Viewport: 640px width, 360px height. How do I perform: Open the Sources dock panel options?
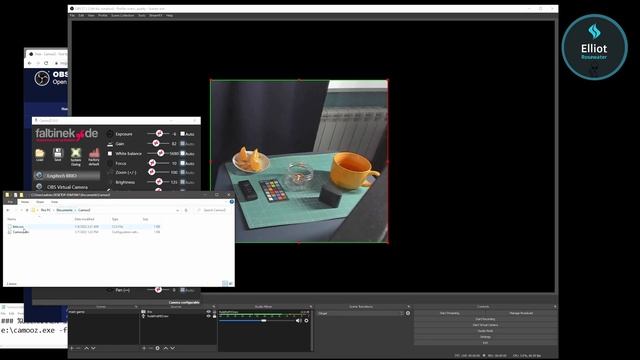[x=213, y=307]
